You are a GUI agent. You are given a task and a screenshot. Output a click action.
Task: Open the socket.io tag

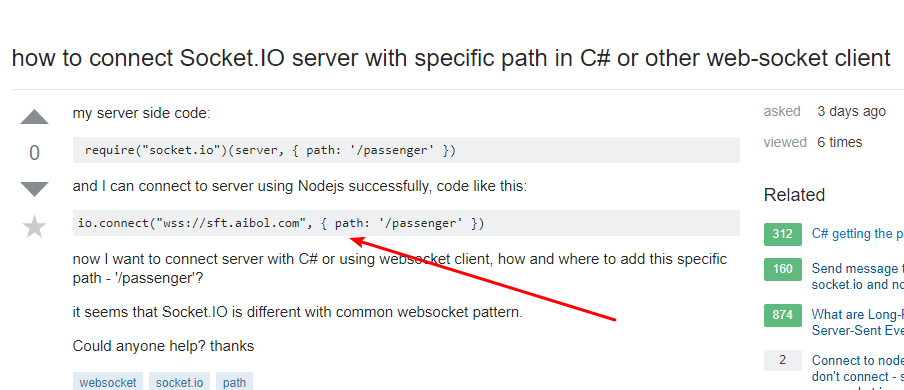(x=179, y=382)
